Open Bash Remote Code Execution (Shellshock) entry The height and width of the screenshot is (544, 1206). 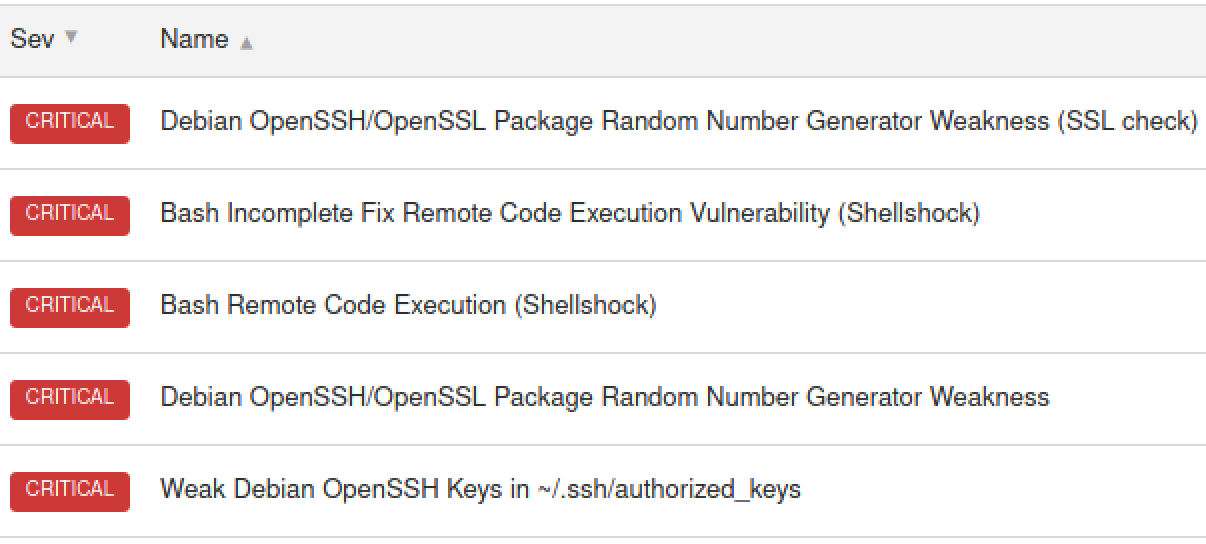(x=408, y=306)
